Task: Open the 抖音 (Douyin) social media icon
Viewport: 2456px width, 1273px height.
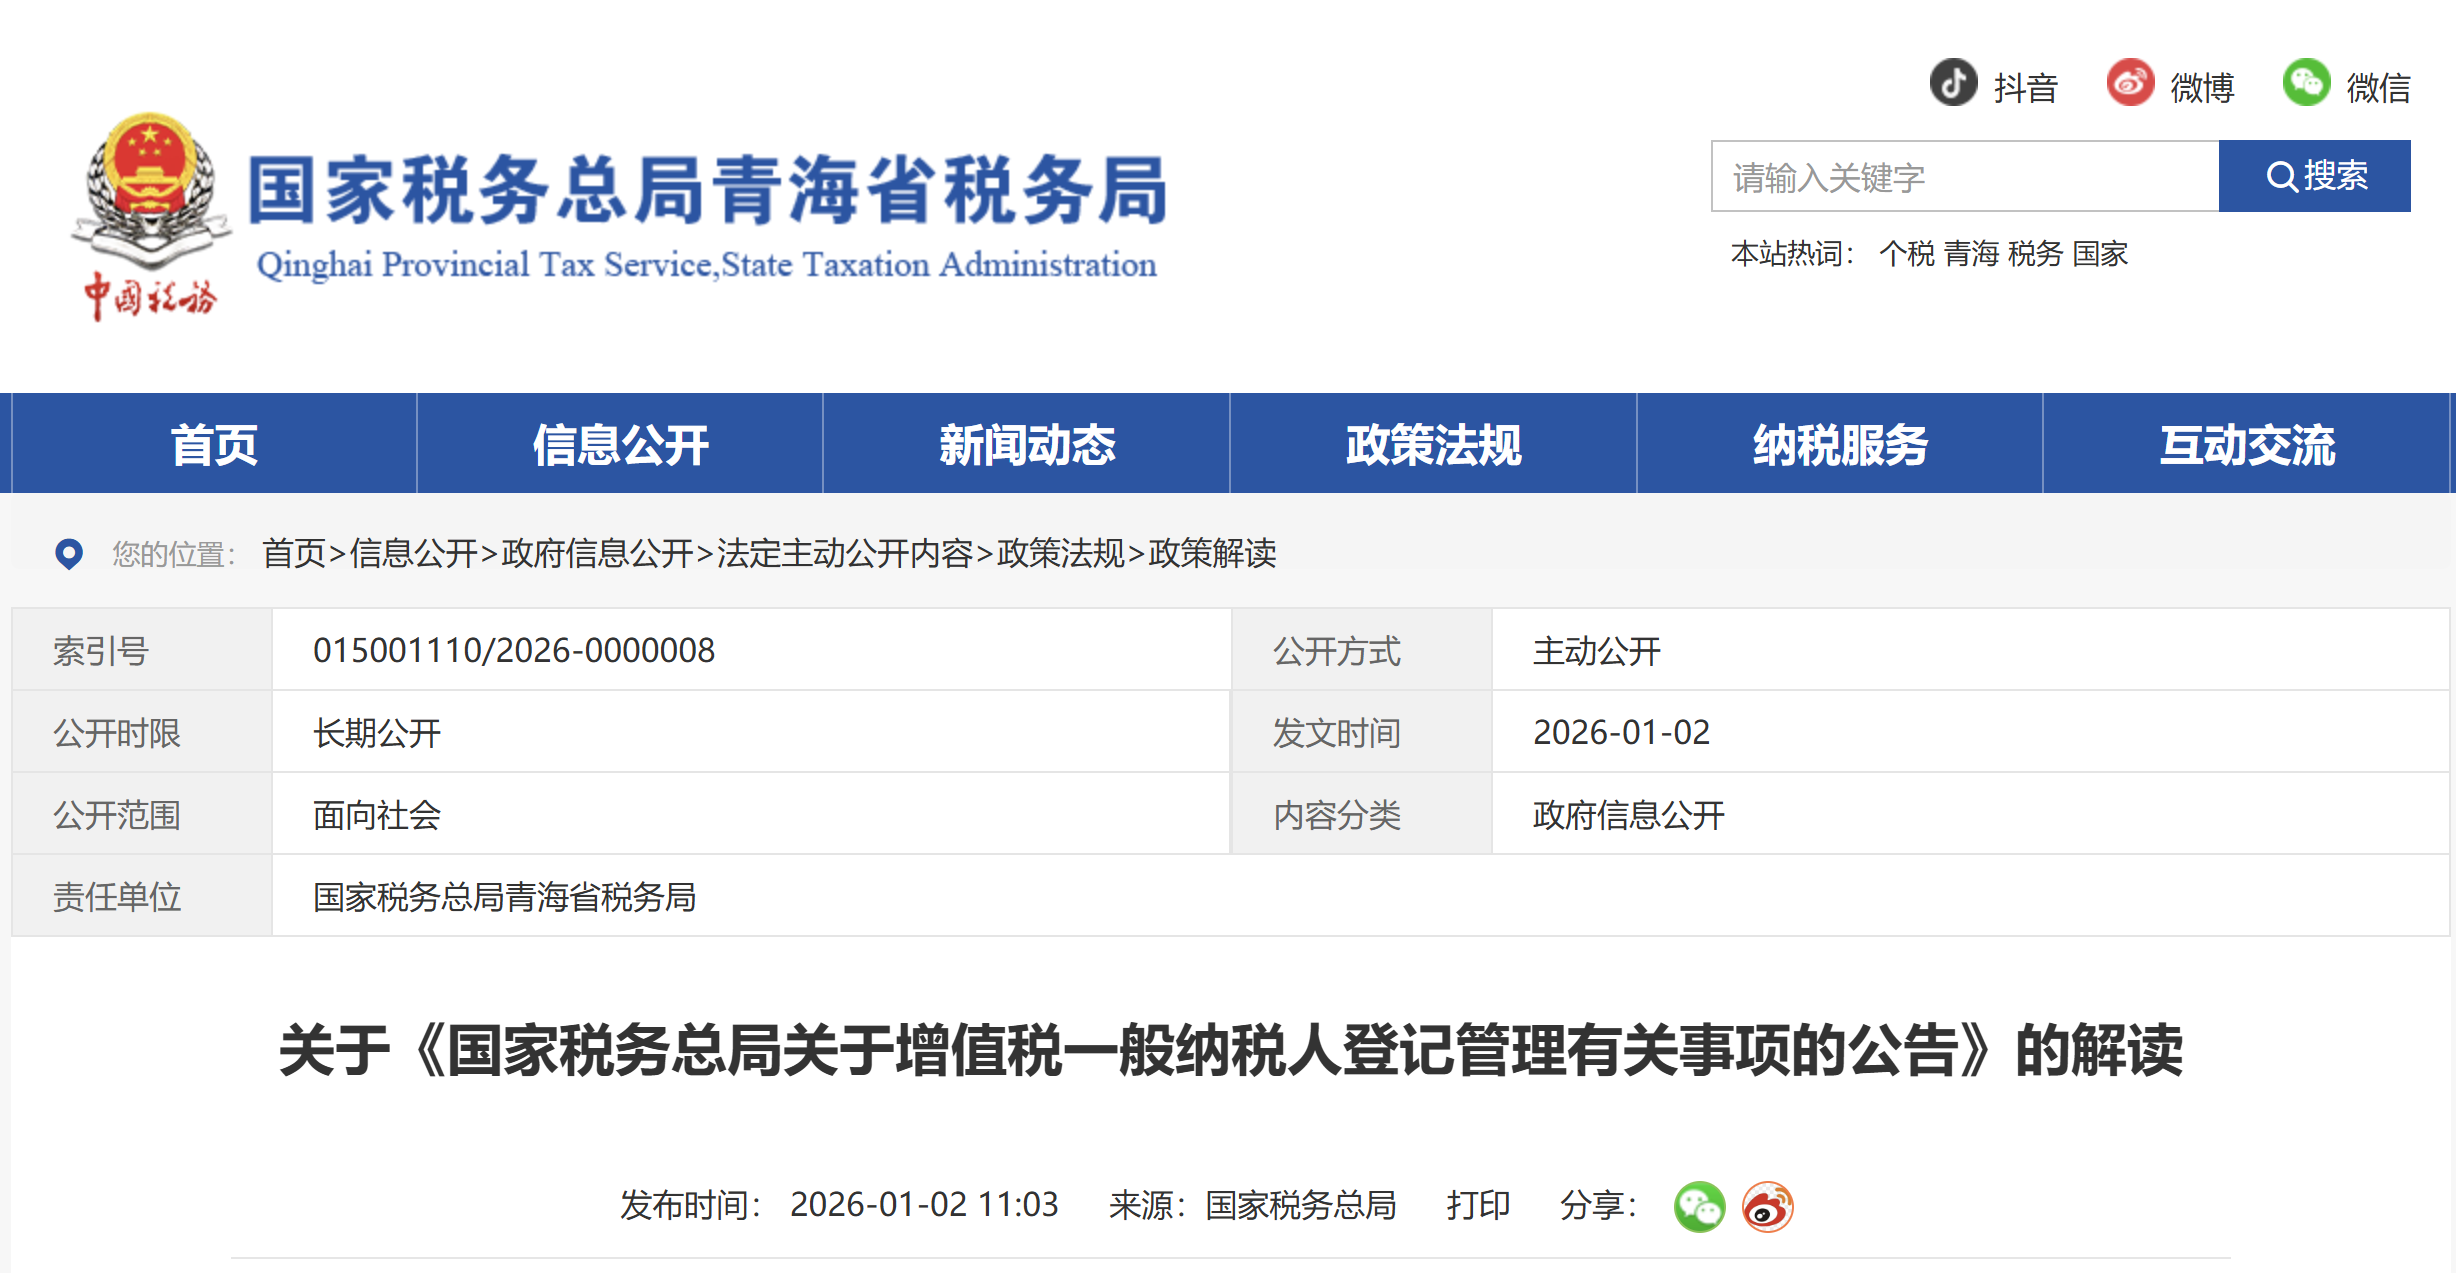Action: 1955,85
